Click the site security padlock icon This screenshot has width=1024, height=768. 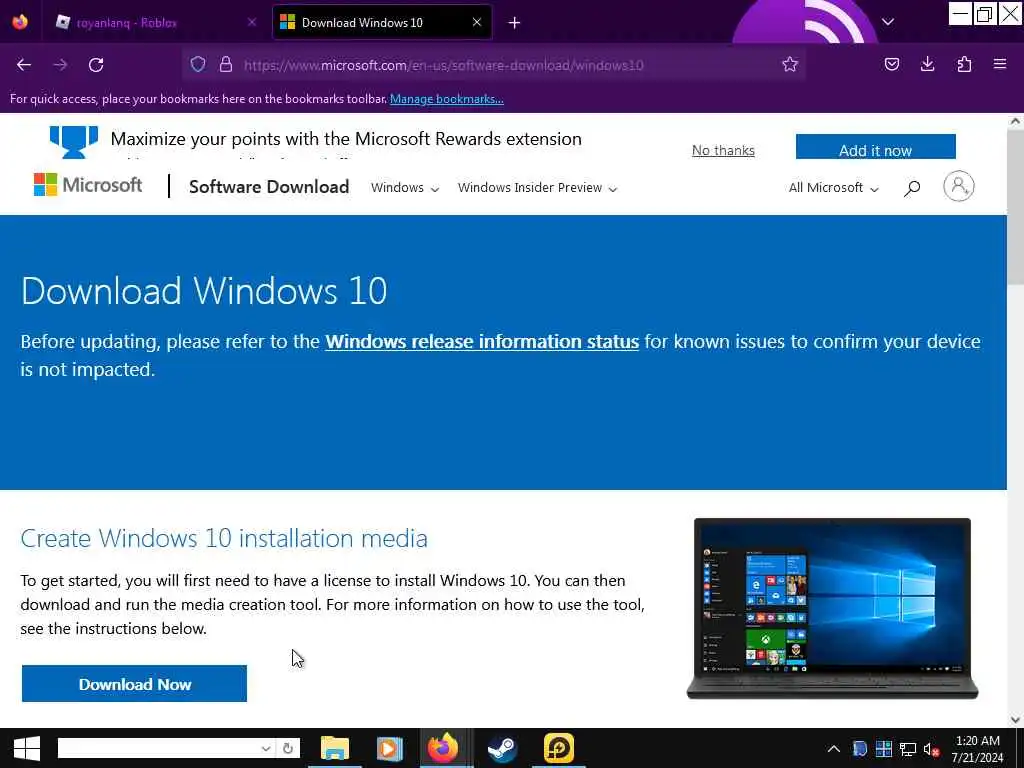pyautogui.click(x=226, y=64)
